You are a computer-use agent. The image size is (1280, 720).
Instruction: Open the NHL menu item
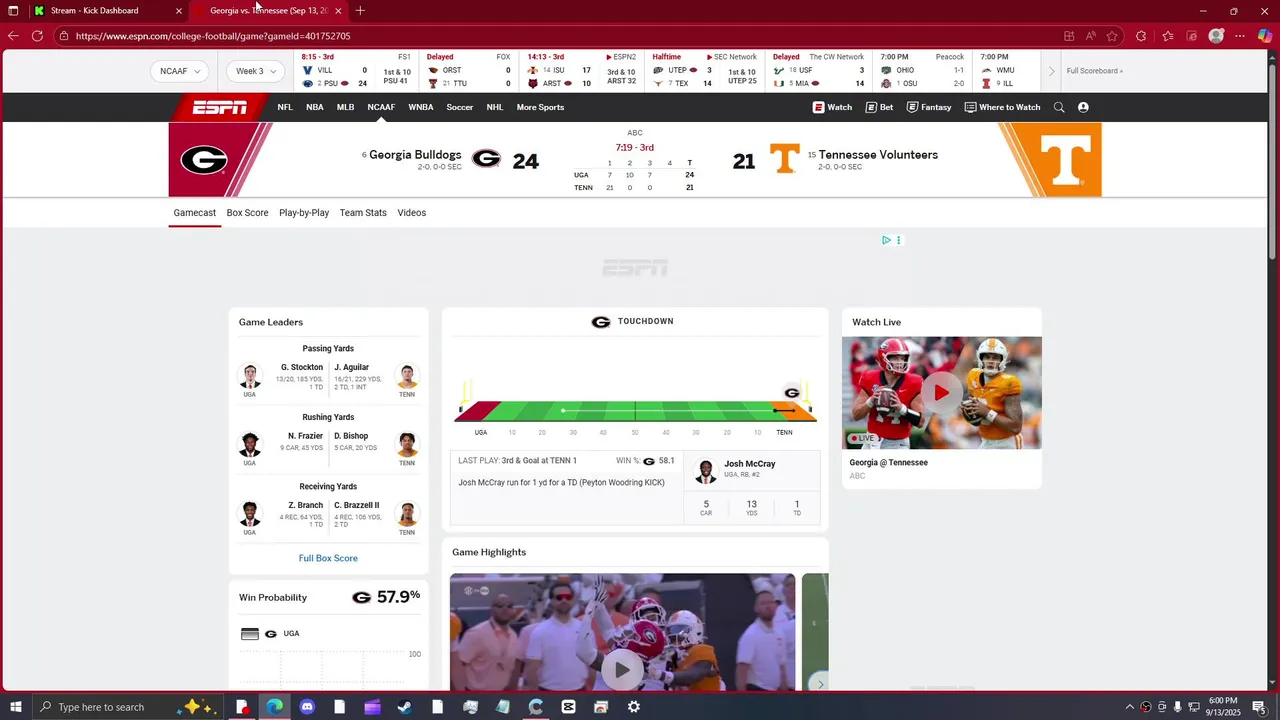[495, 107]
